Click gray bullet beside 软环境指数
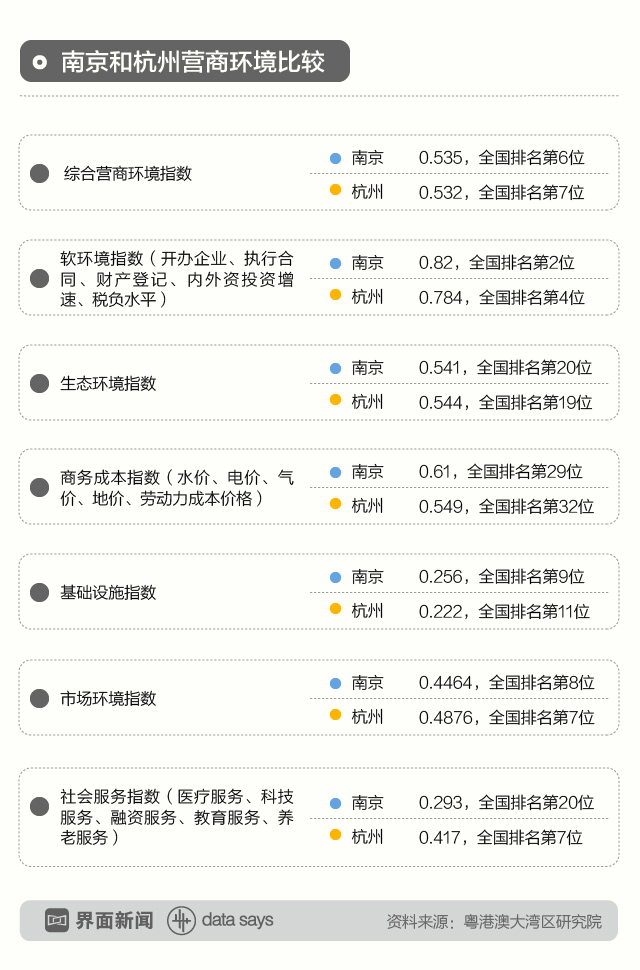This screenshot has width=640, height=970. pos(40,278)
